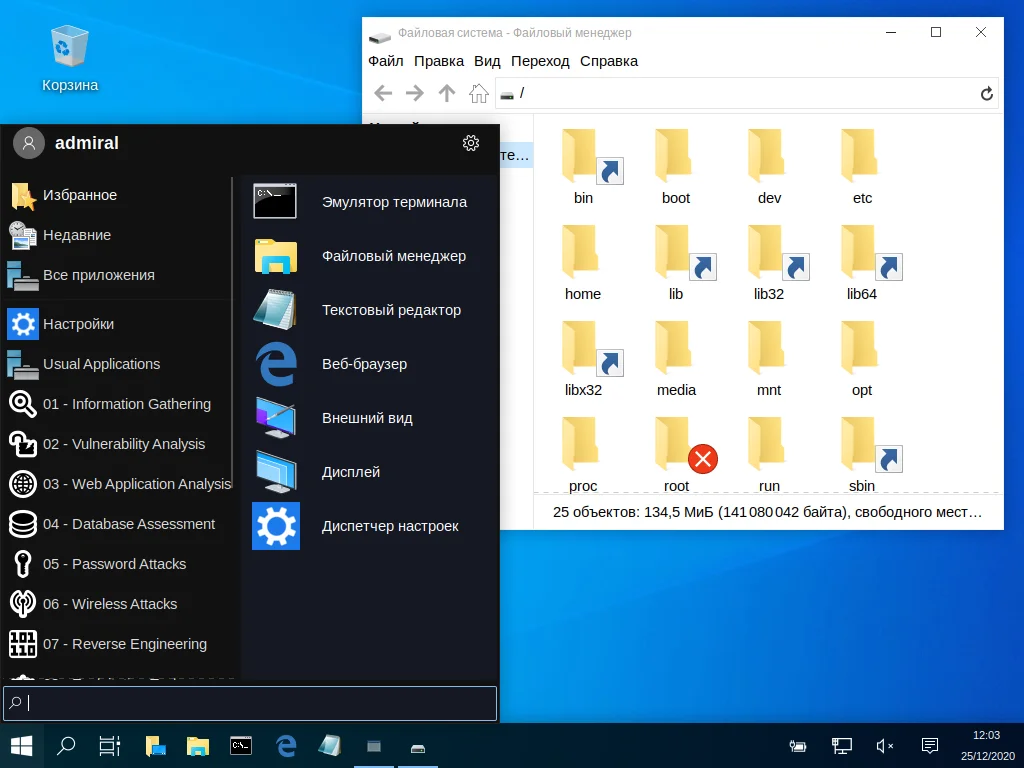This screenshot has height=768, width=1024.
Task: Navigate up one directory level
Action: coord(446,93)
